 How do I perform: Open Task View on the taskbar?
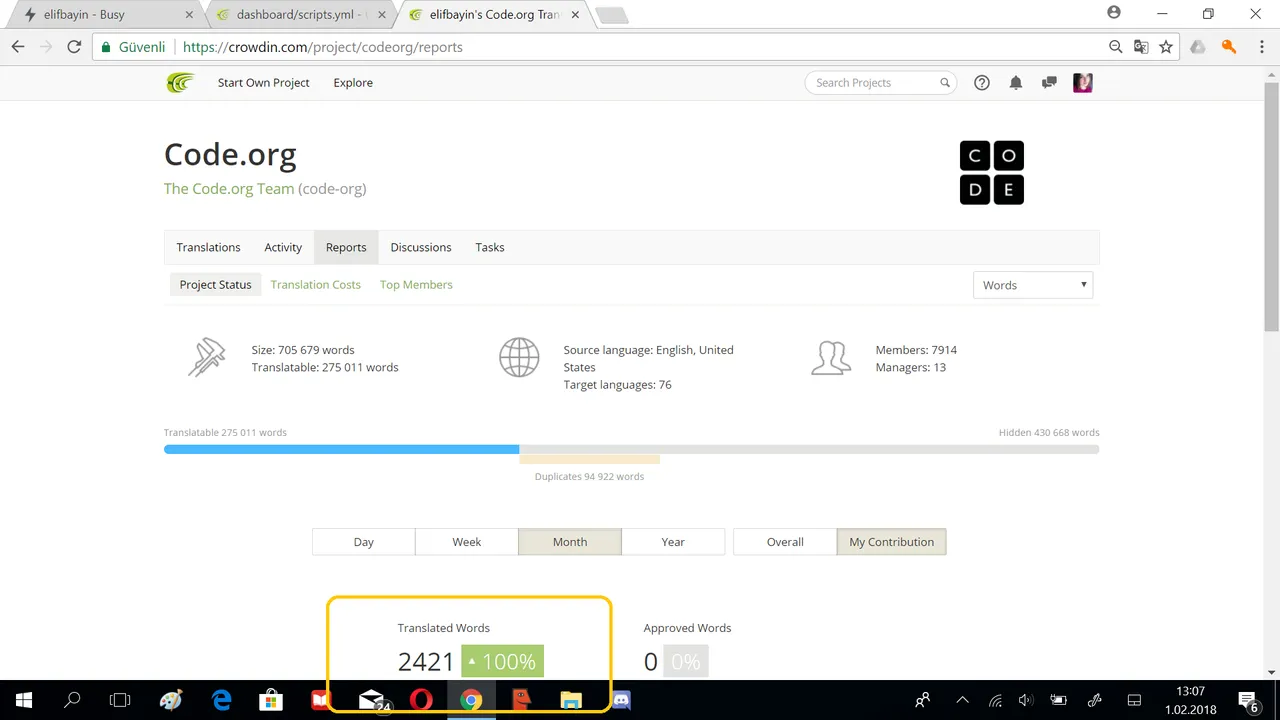120,700
